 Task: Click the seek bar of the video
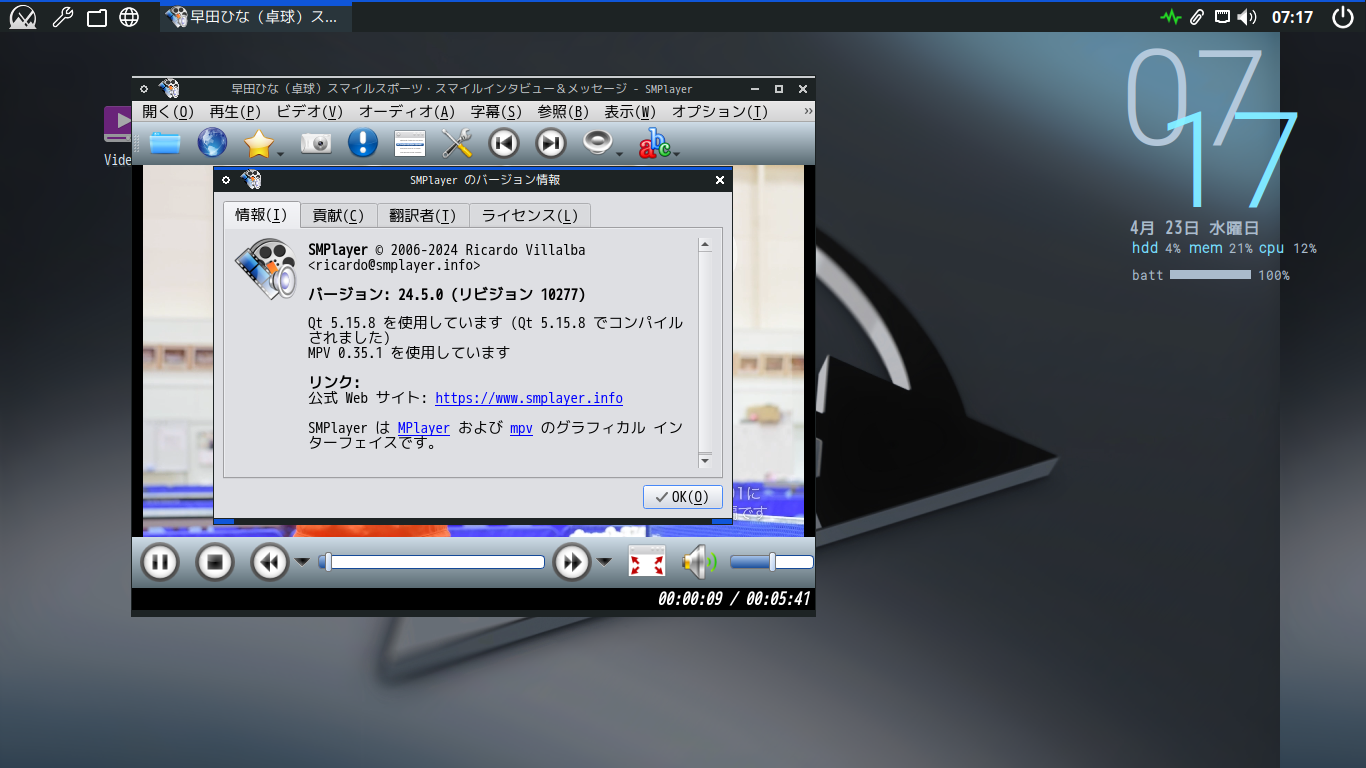click(431, 562)
